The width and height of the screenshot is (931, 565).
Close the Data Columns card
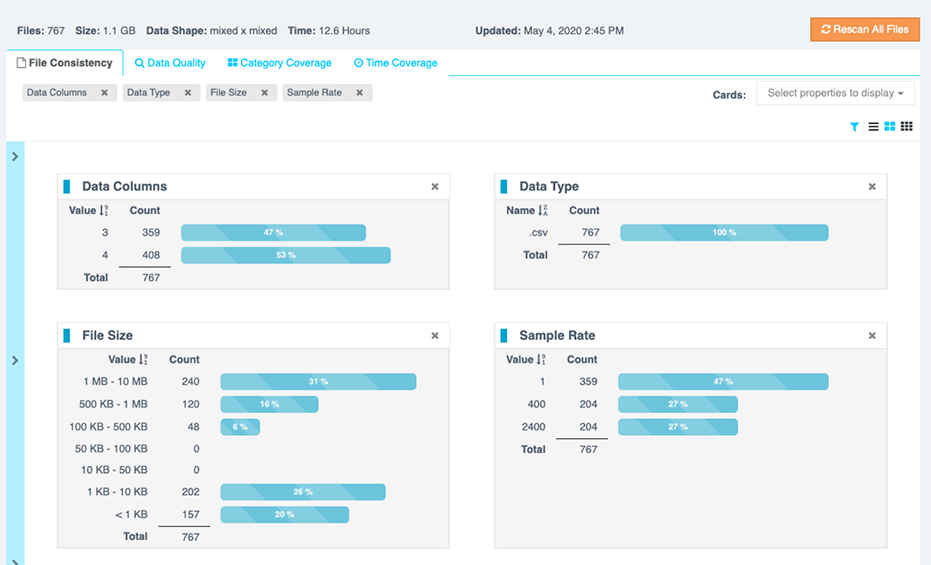coord(435,187)
